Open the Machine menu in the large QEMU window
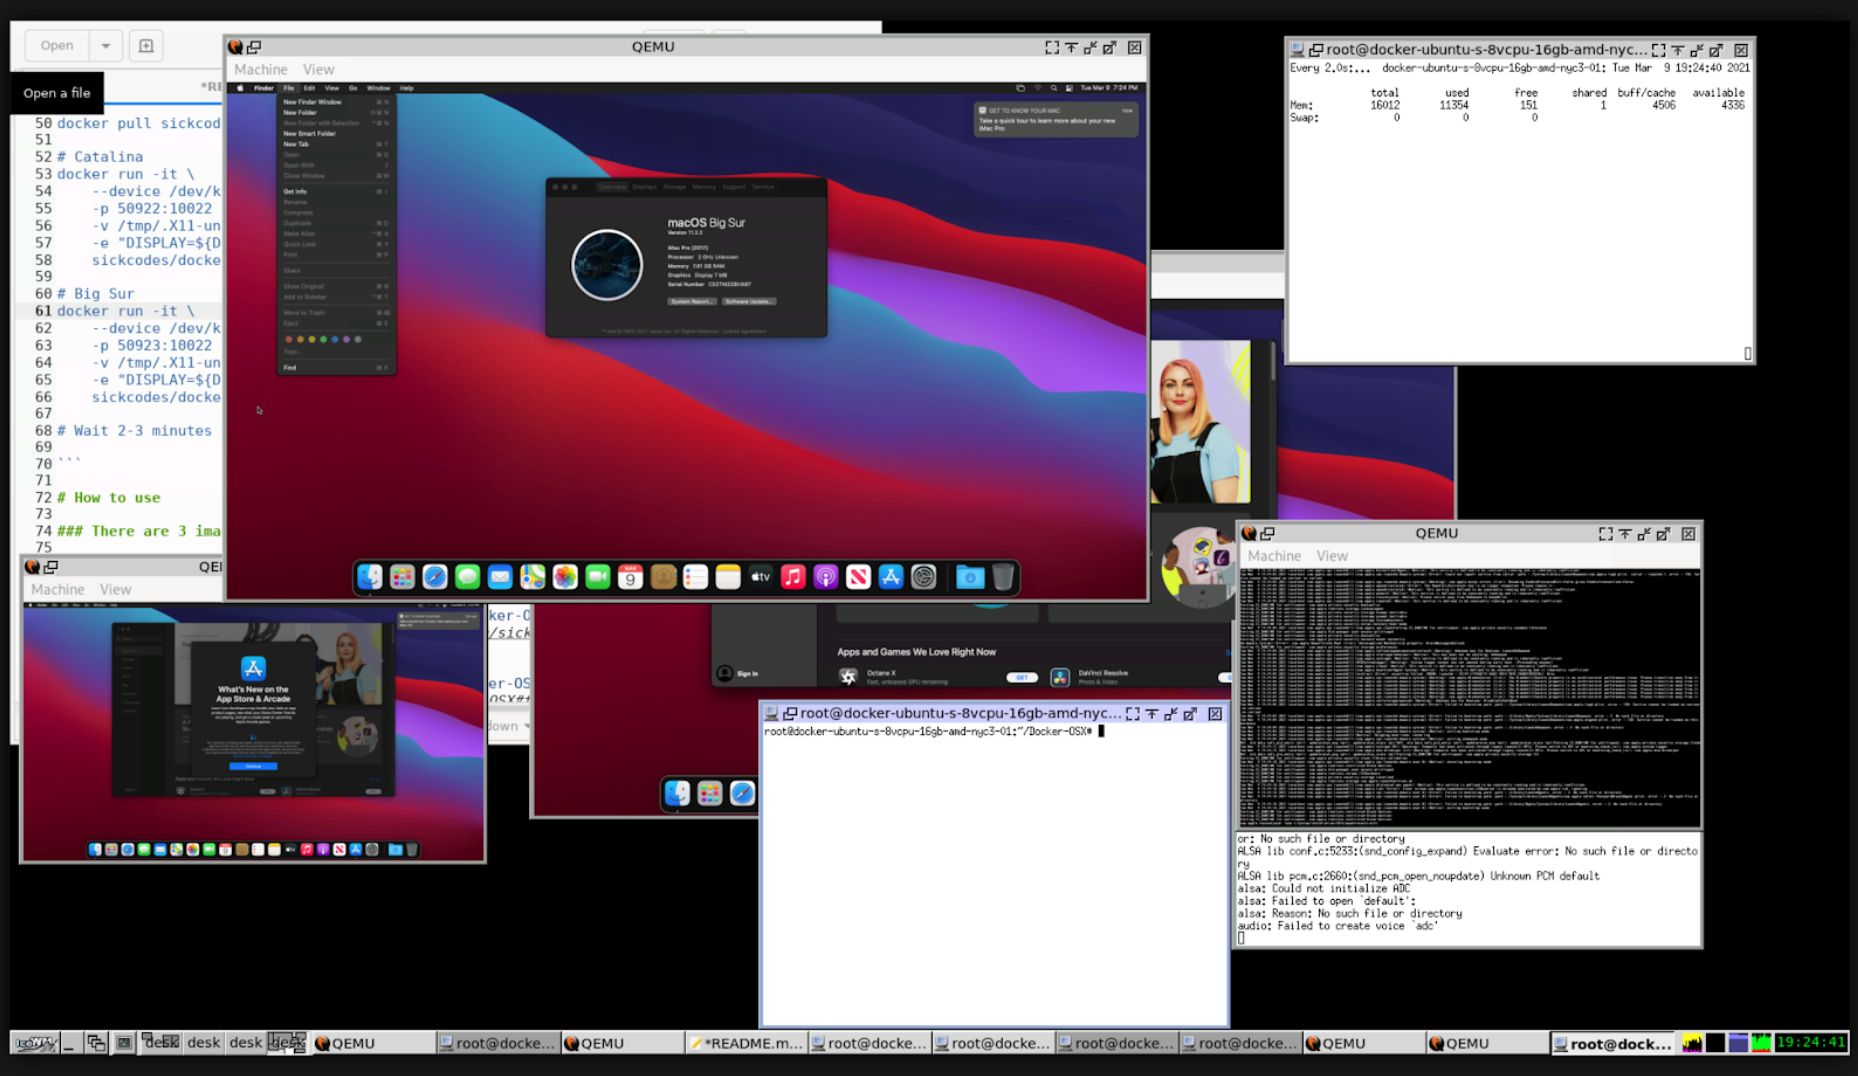 coord(260,69)
